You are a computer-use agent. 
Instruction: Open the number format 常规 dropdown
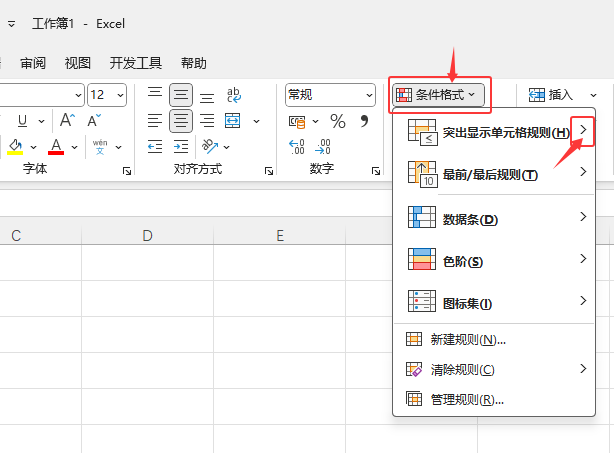point(369,95)
